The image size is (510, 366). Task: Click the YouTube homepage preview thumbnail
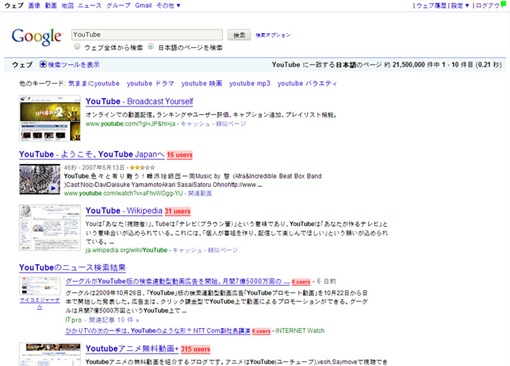(x=50, y=118)
